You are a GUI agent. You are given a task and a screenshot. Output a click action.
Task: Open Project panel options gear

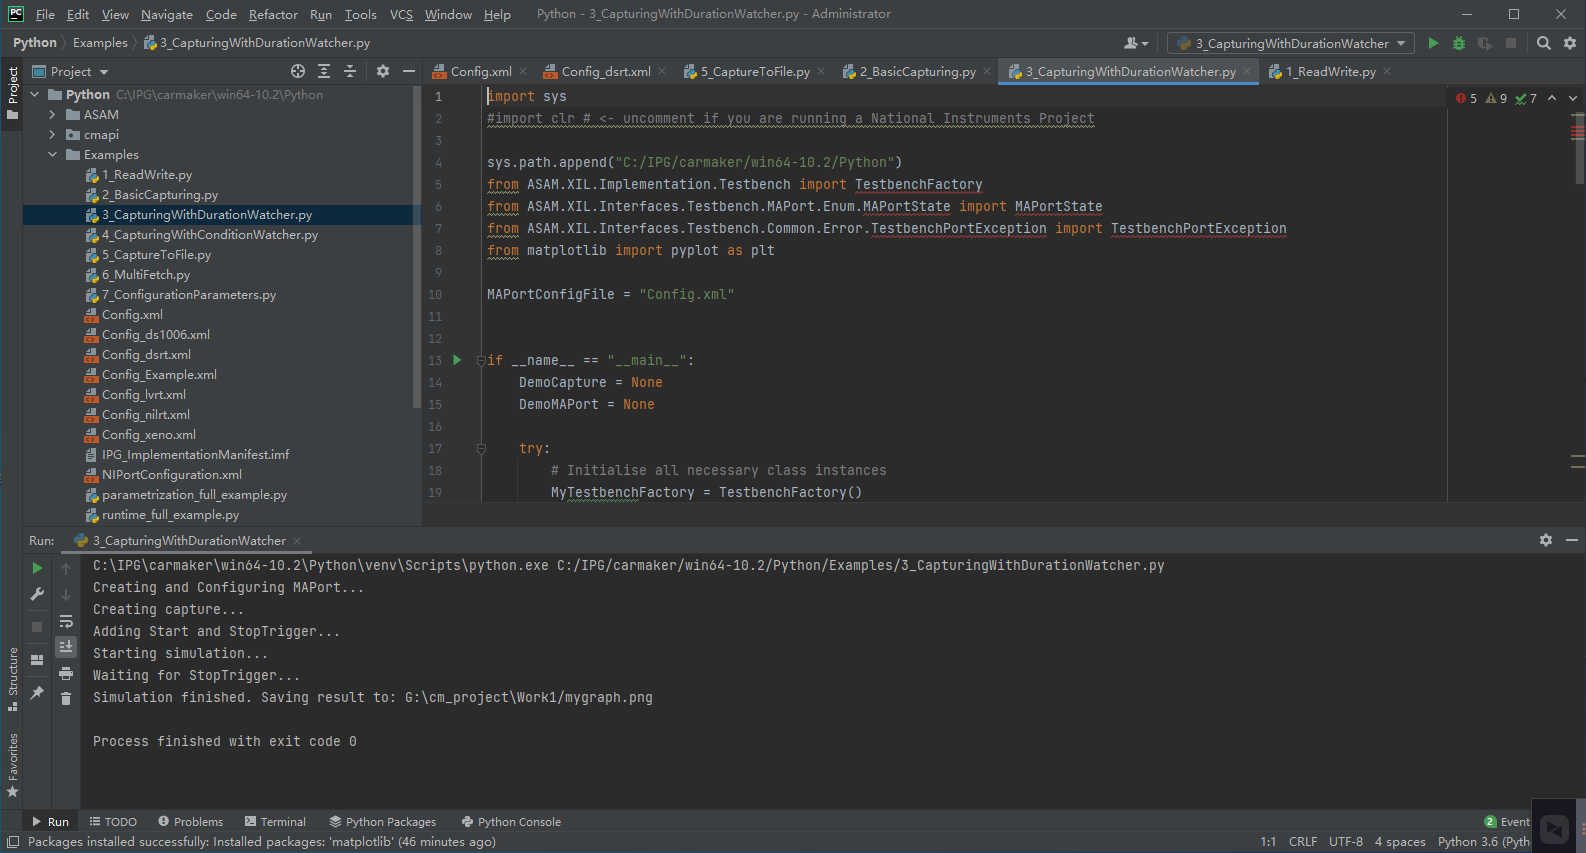pyautogui.click(x=383, y=71)
